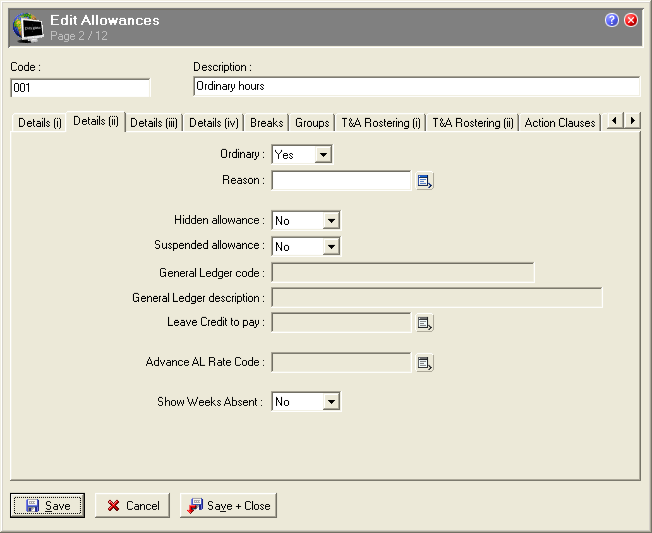Open the Reason lookup browse icon
Viewport: 652px width, 533px height.
pyautogui.click(x=424, y=181)
